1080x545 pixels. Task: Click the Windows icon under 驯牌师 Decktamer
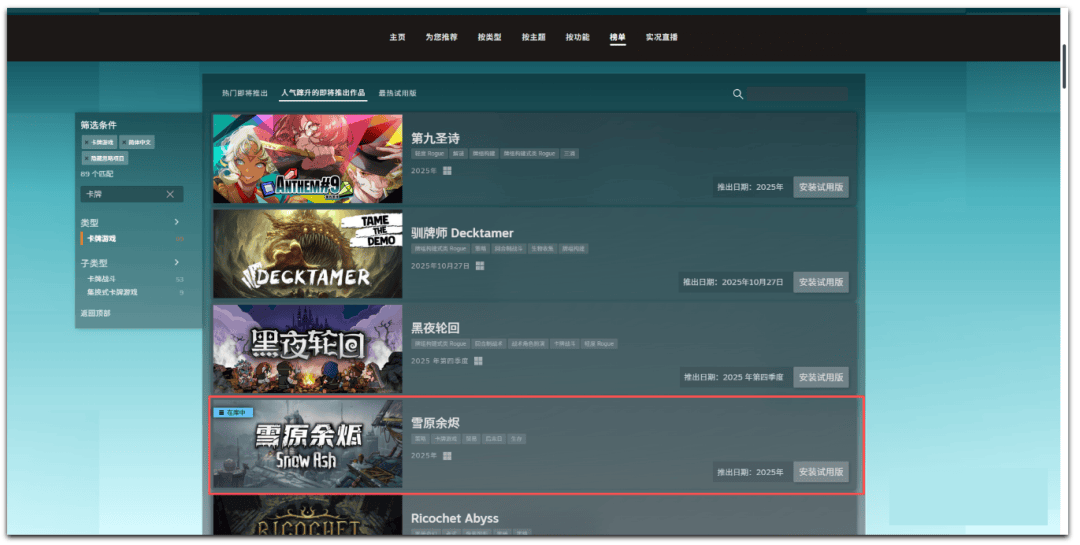[480, 266]
